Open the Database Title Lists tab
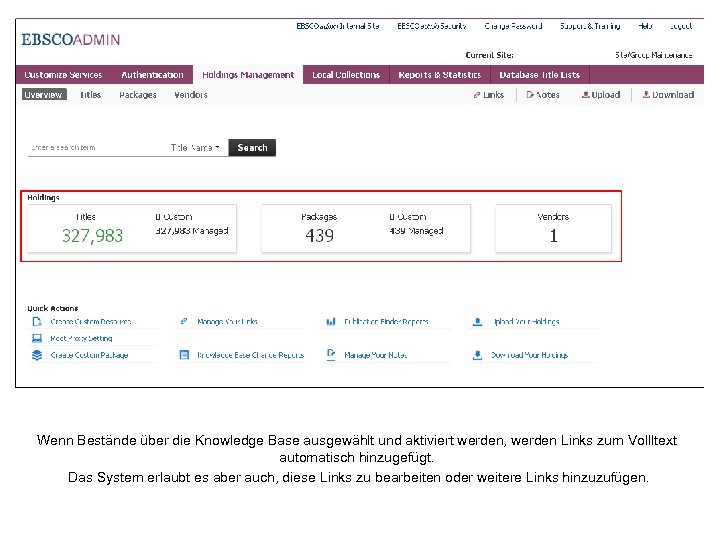The width and height of the screenshot is (720, 540). click(540, 75)
